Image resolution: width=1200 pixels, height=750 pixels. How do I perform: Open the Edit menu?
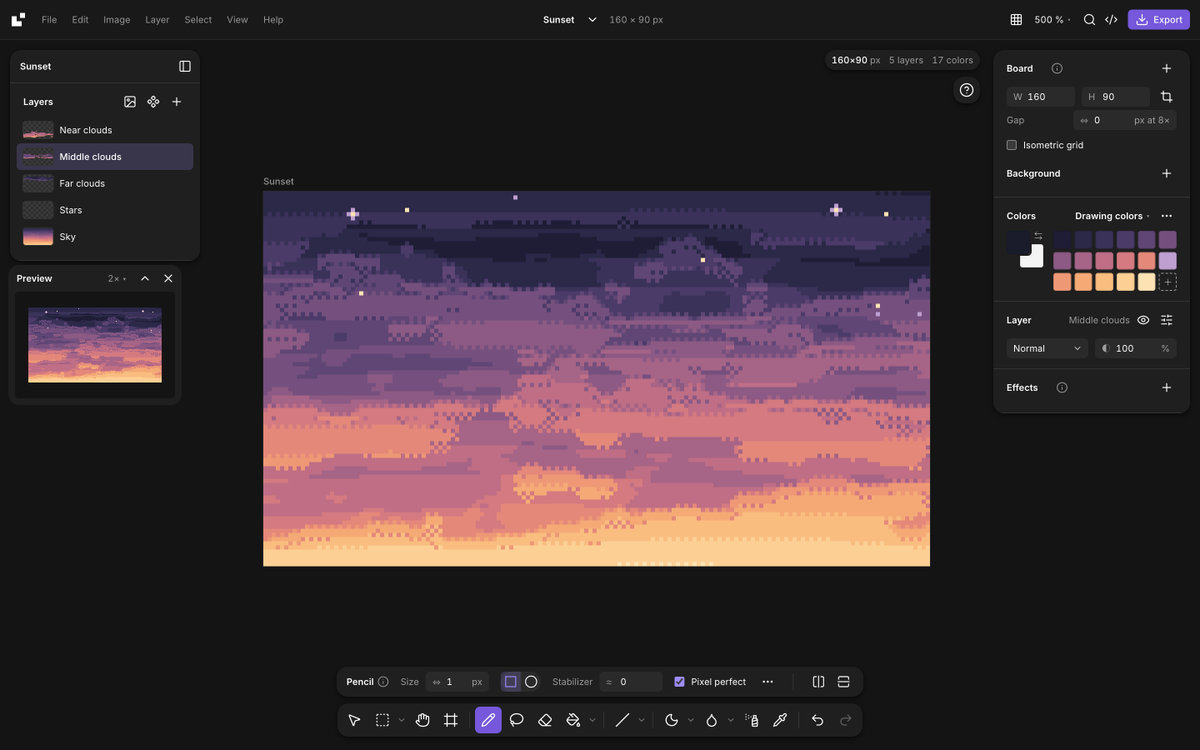pos(80,20)
